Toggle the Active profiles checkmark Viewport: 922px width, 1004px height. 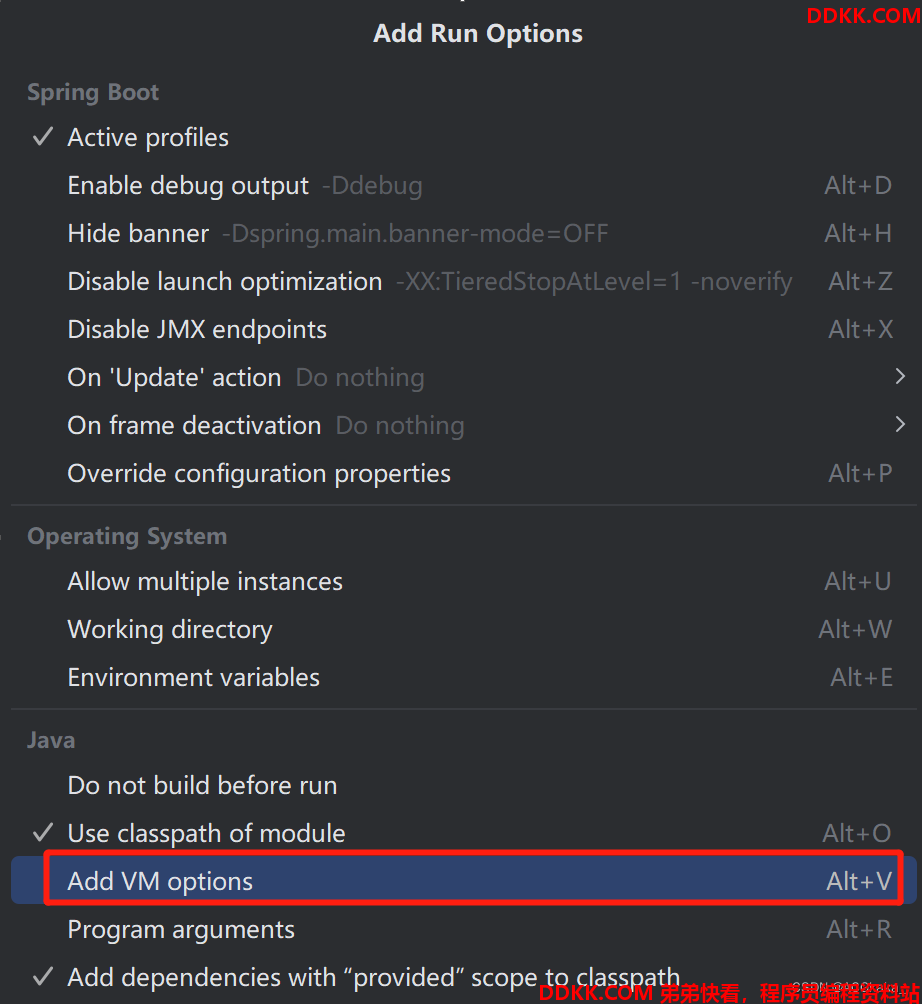click(x=43, y=137)
